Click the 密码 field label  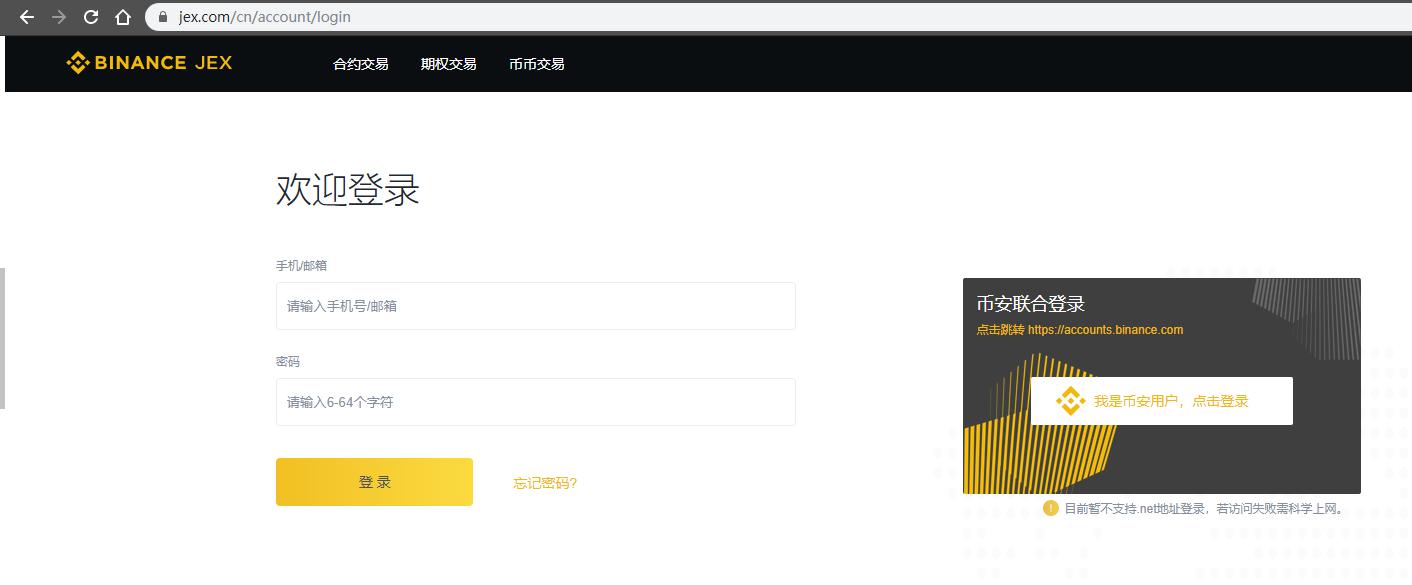[288, 361]
